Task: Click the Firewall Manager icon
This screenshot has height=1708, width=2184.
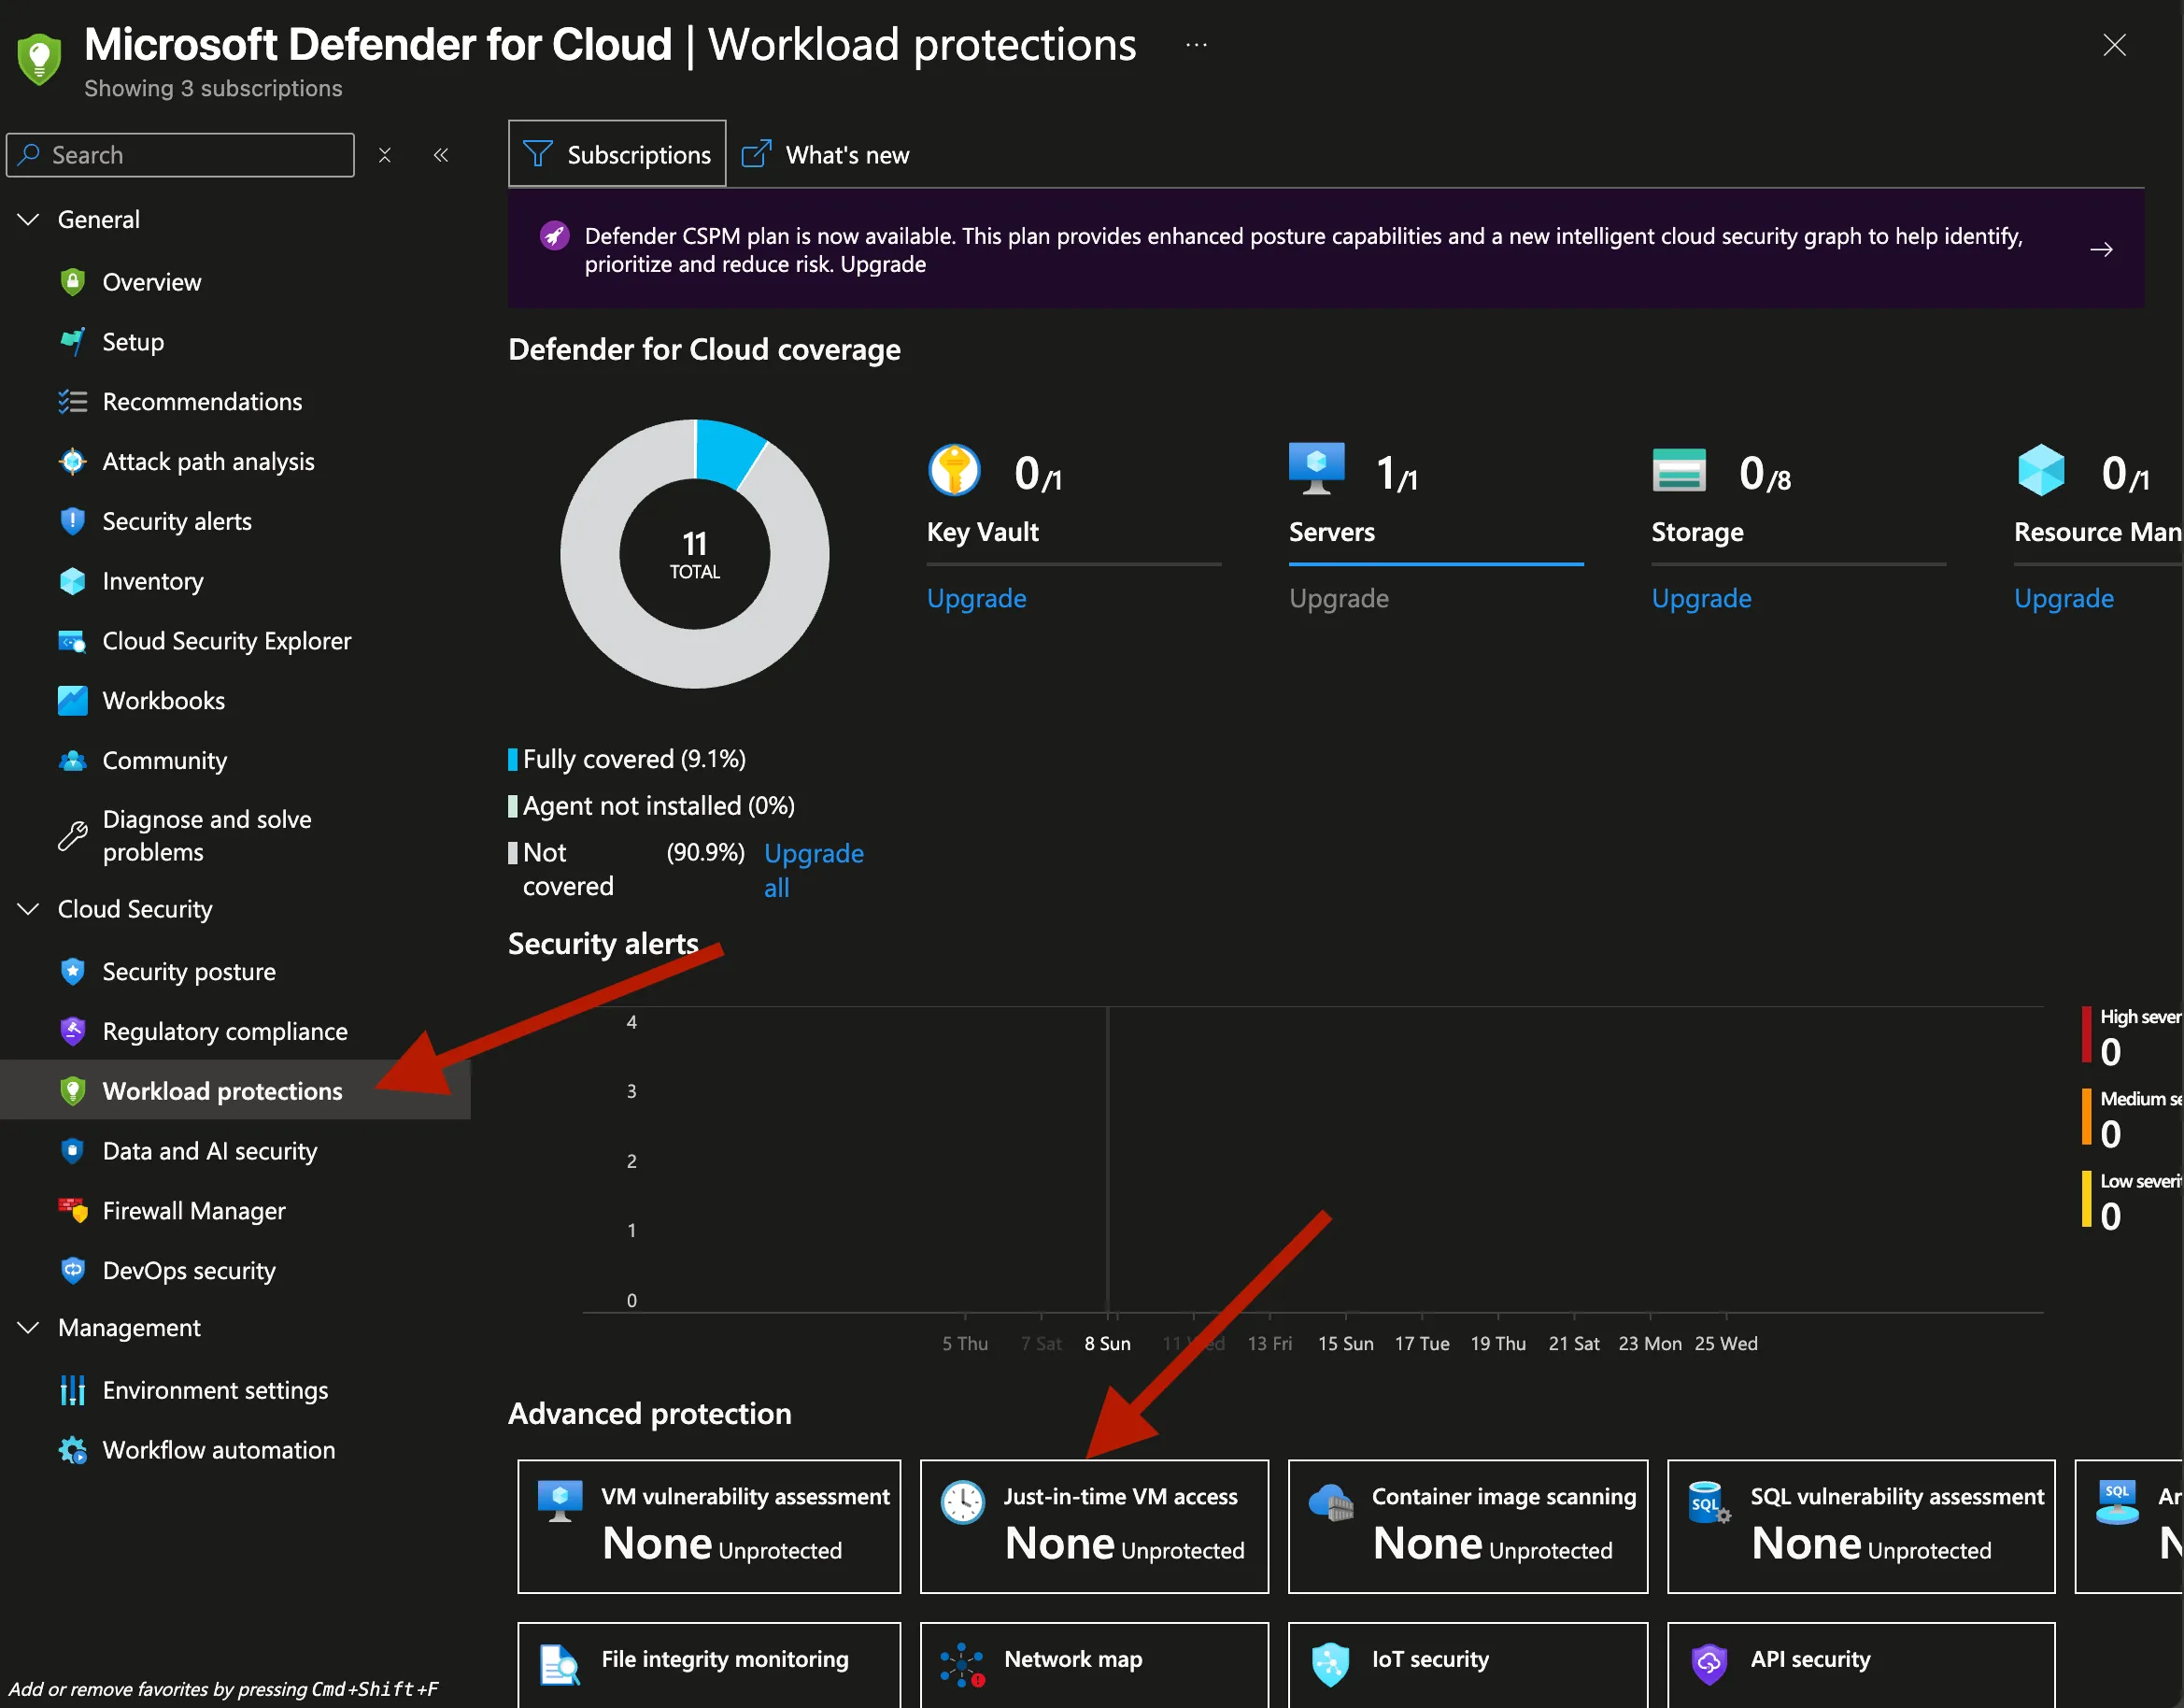Action: [x=72, y=1210]
